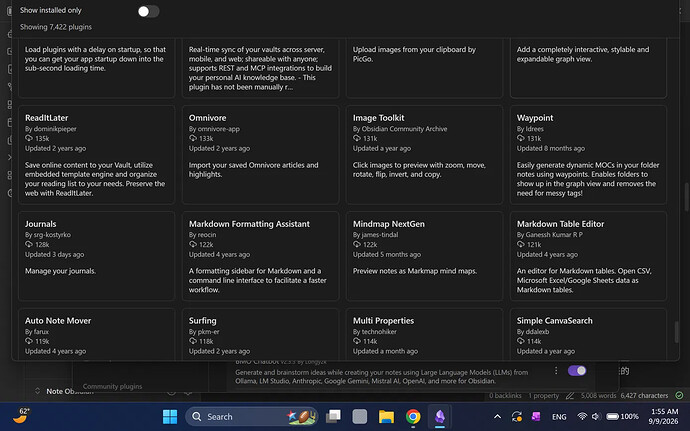Disable the BMO Chatbot plugin toggle
The image size is (690, 431).
(x=576, y=371)
